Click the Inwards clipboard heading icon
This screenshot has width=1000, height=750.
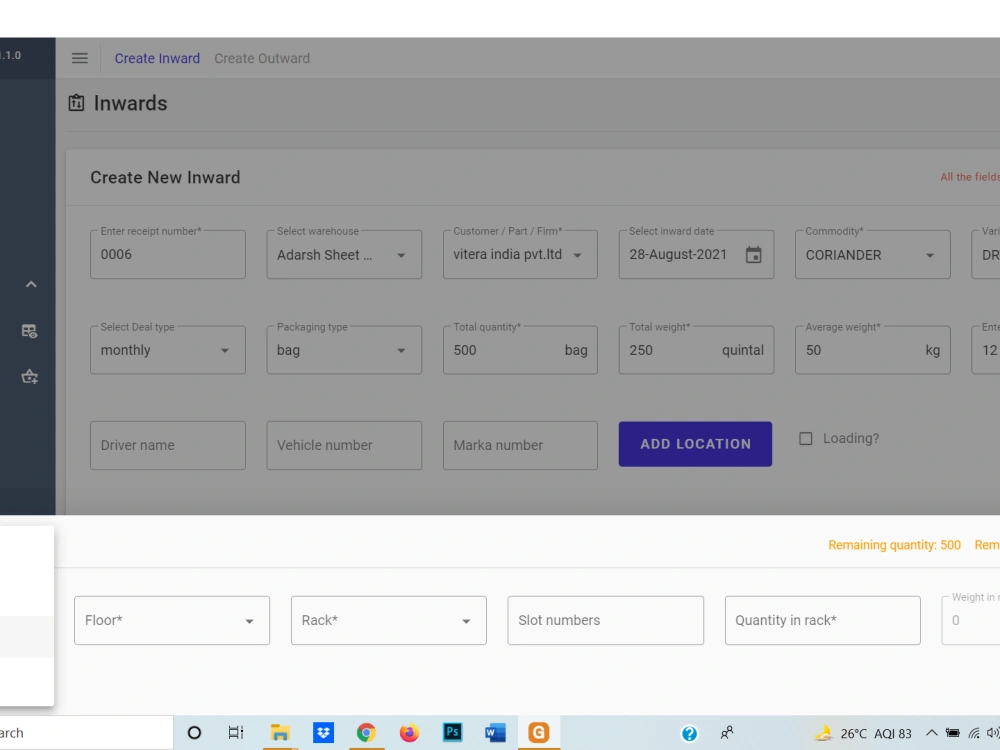(x=77, y=103)
